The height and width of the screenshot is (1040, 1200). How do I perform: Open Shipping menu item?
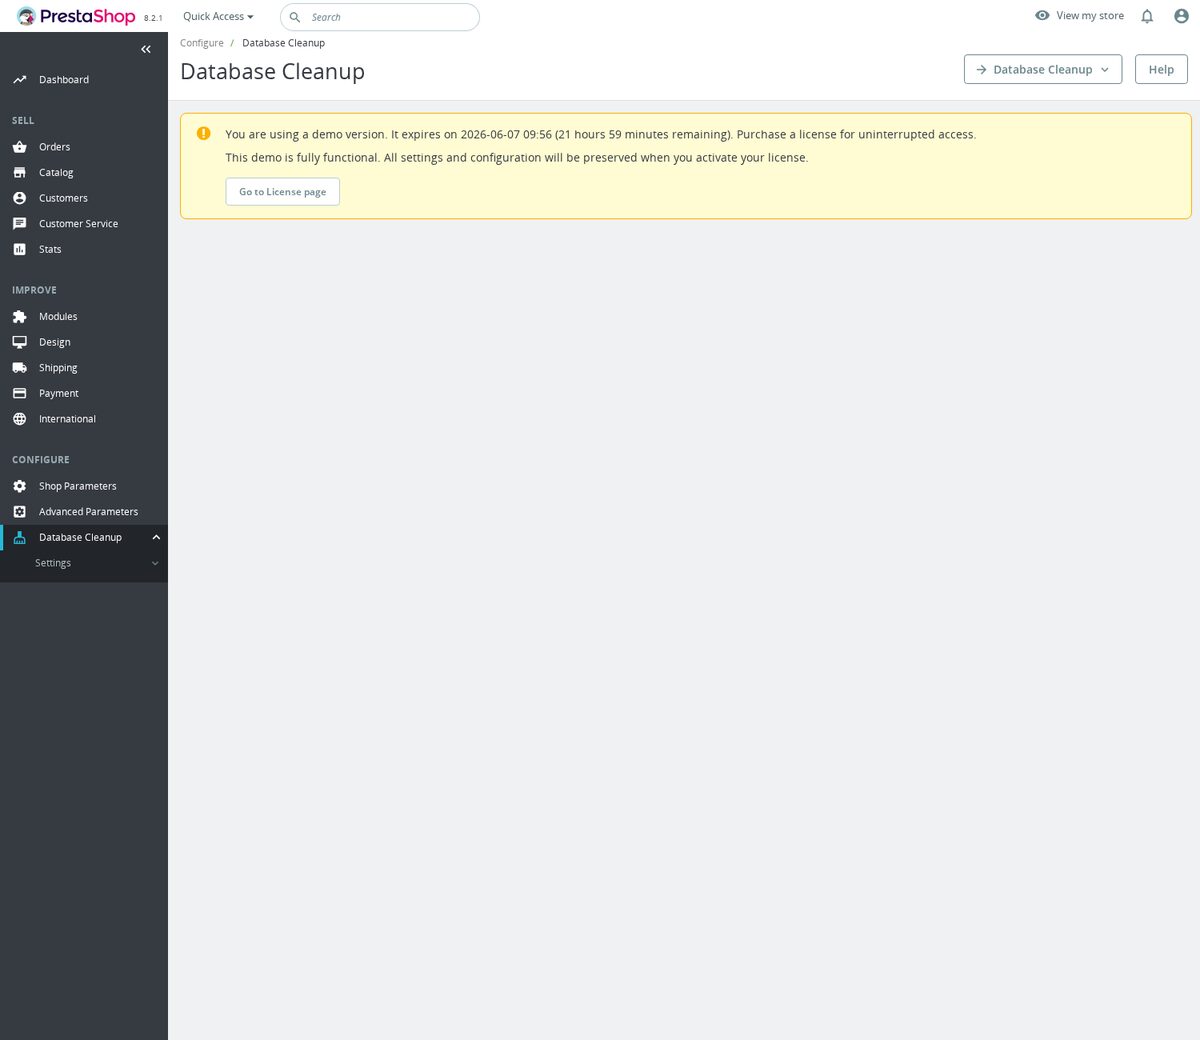84,368
